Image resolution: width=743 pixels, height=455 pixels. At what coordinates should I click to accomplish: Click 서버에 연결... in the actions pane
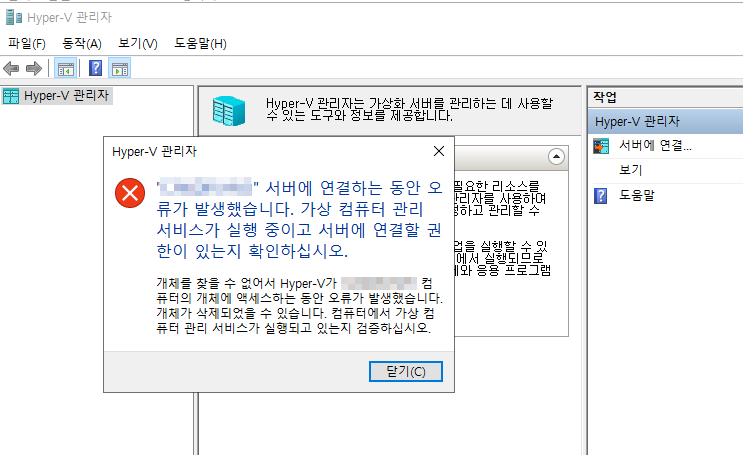[655, 146]
